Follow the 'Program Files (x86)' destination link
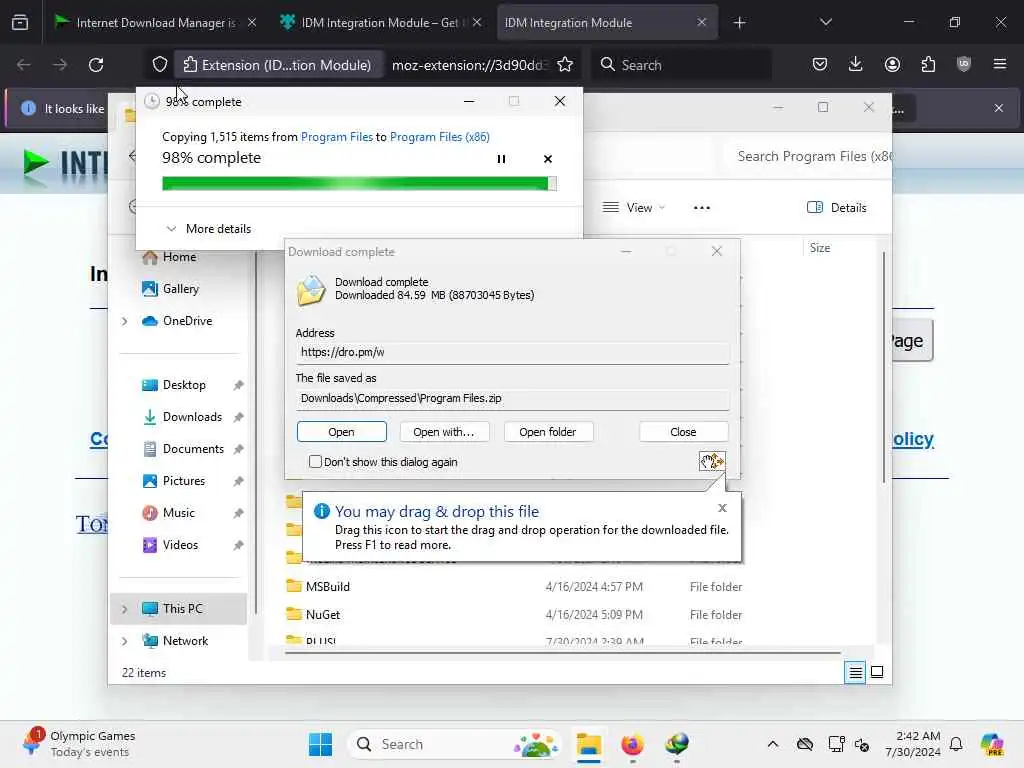The image size is (1024, 768). (440, 136)
